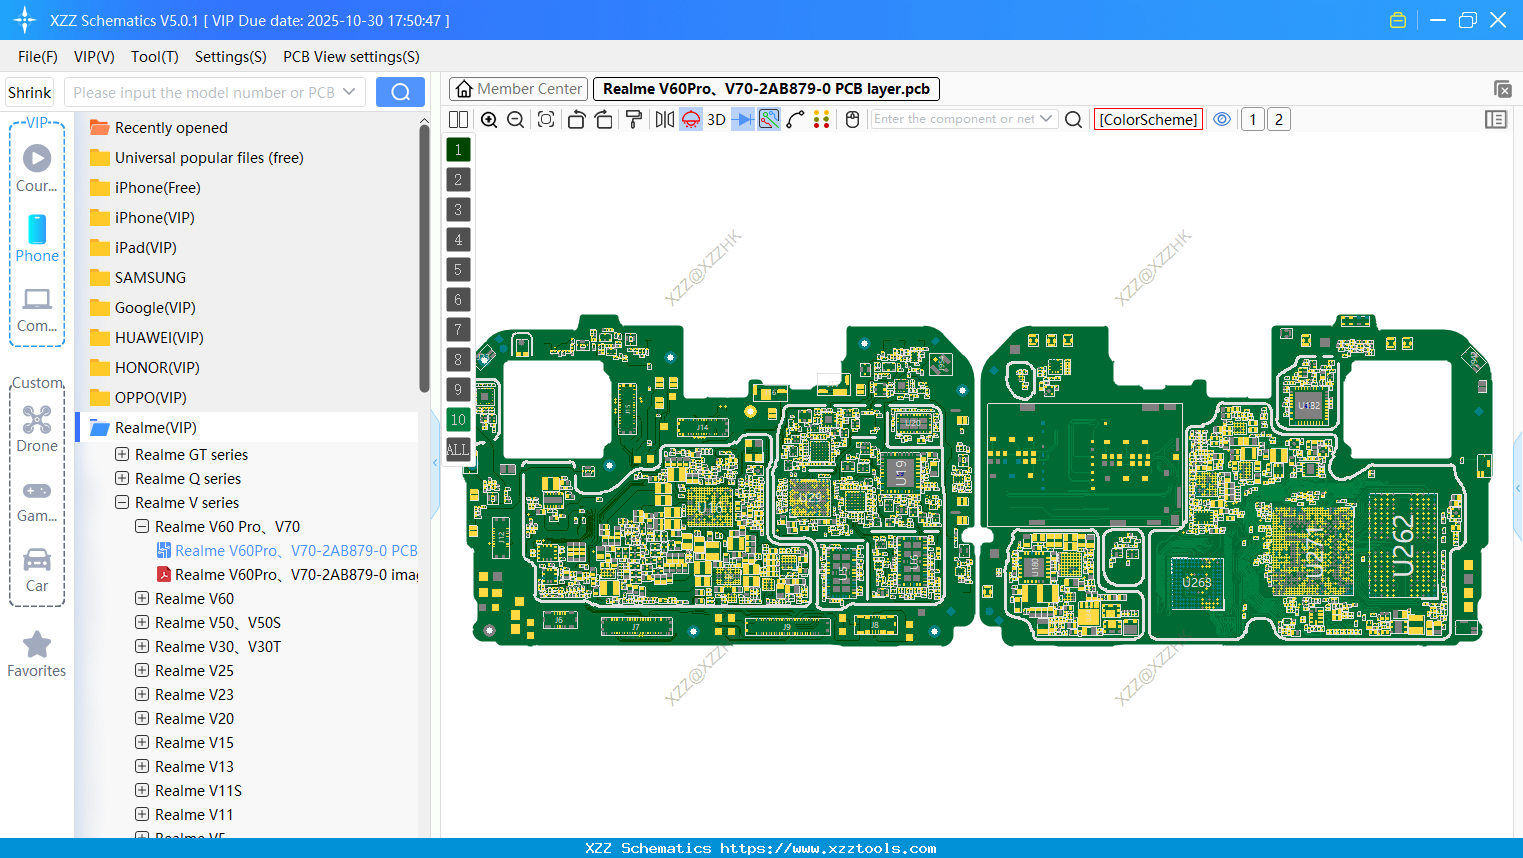Viewport: 1523px width, 858px height.
Task: Expand Realme V25 node
Action: click(142, 670)
